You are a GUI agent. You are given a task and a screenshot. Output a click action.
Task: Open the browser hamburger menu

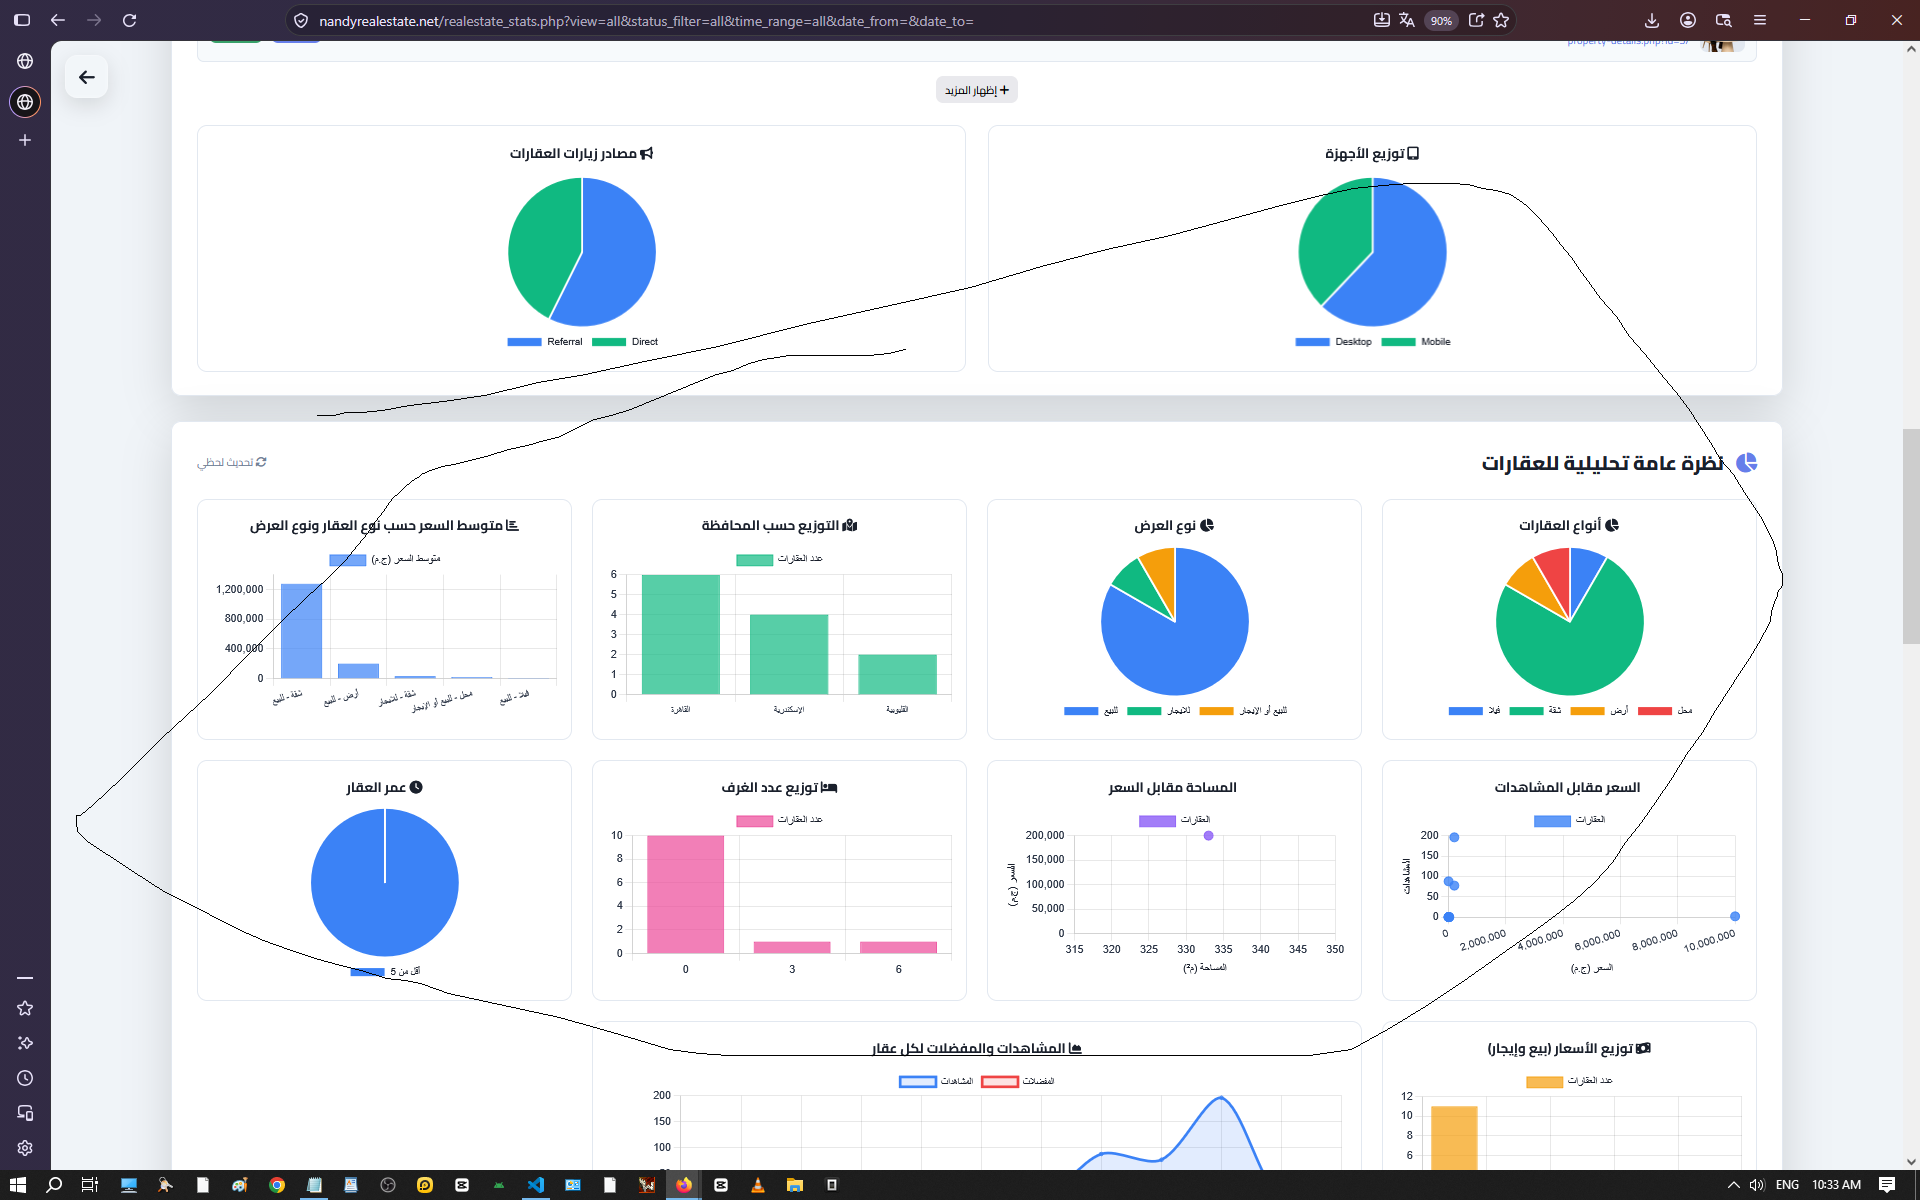[1760, 20]
